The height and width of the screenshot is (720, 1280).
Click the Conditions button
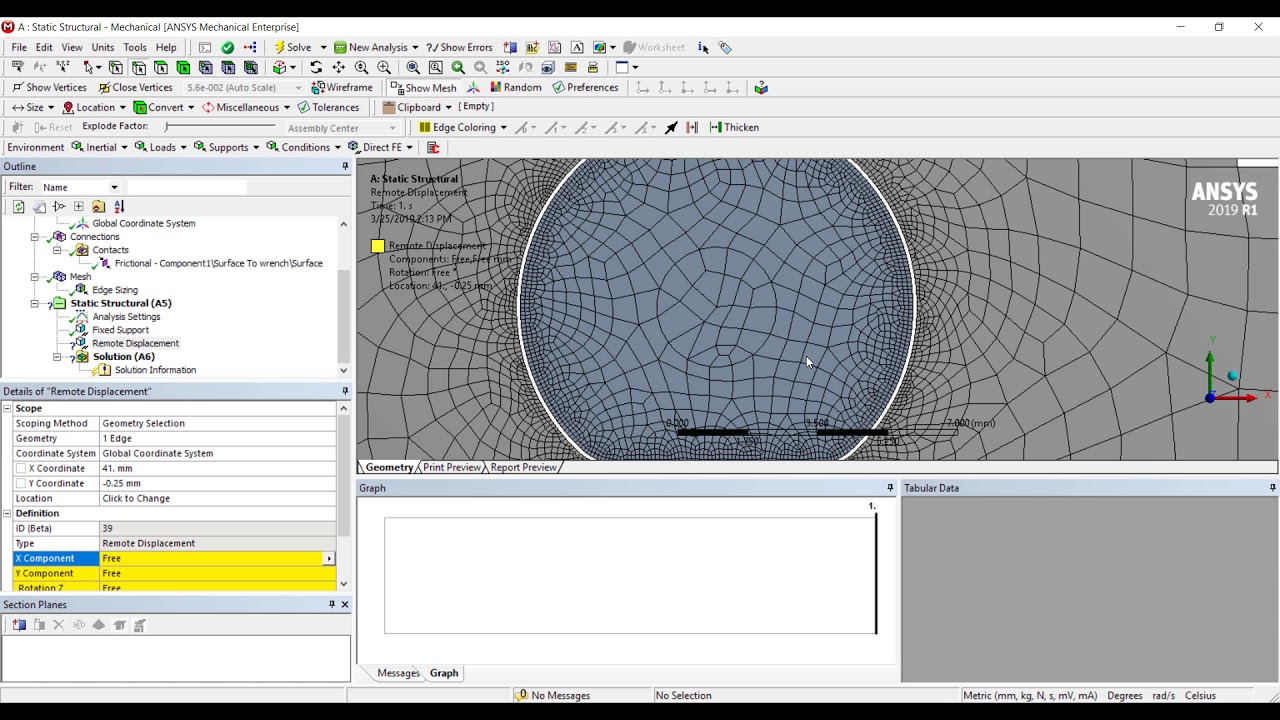coord(304,147)
